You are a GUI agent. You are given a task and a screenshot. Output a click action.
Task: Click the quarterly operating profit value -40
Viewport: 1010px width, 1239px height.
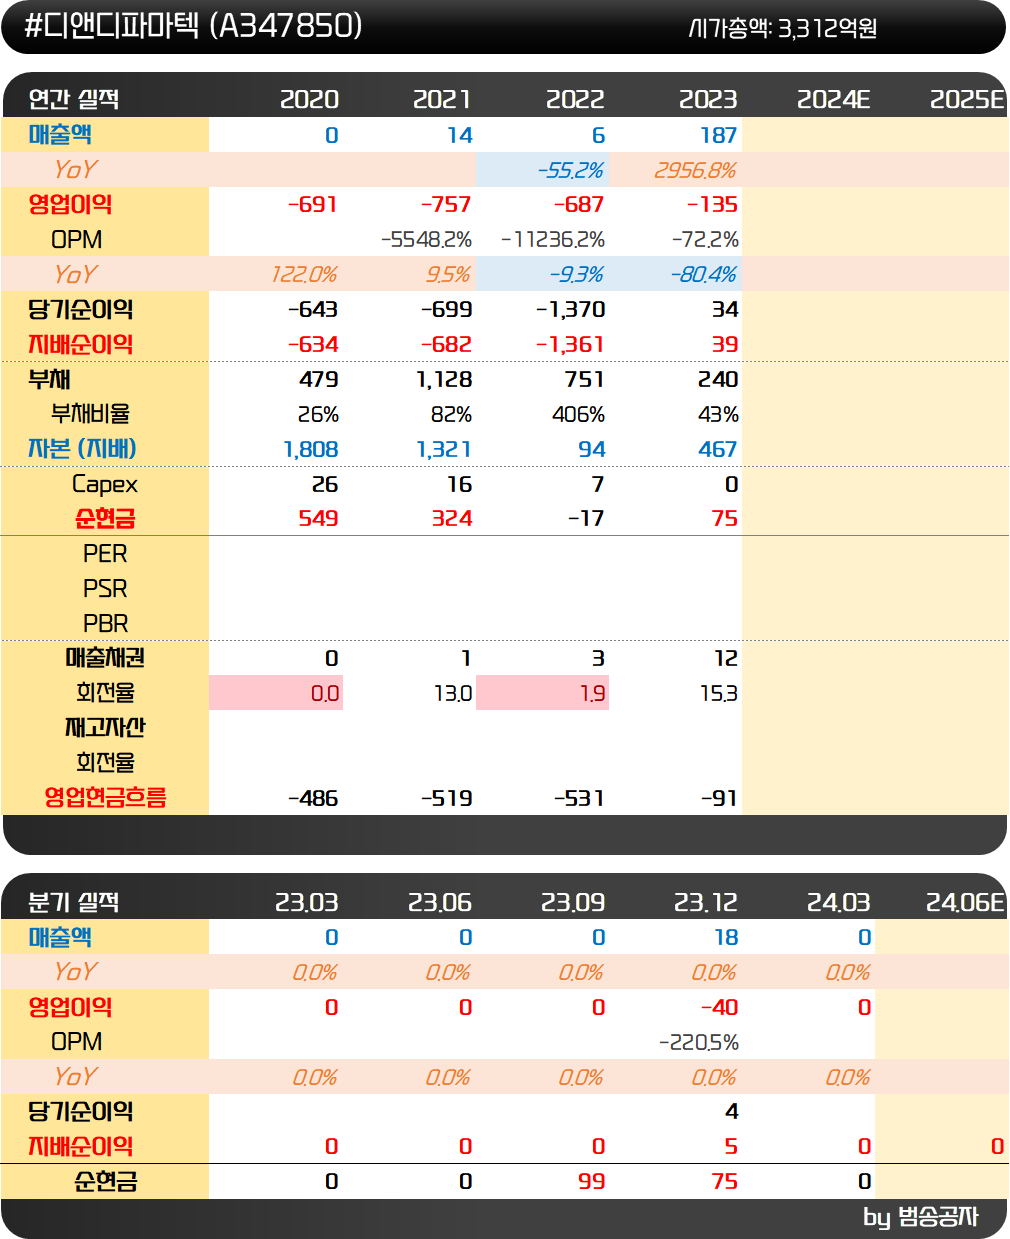[x=719, y=1007]
